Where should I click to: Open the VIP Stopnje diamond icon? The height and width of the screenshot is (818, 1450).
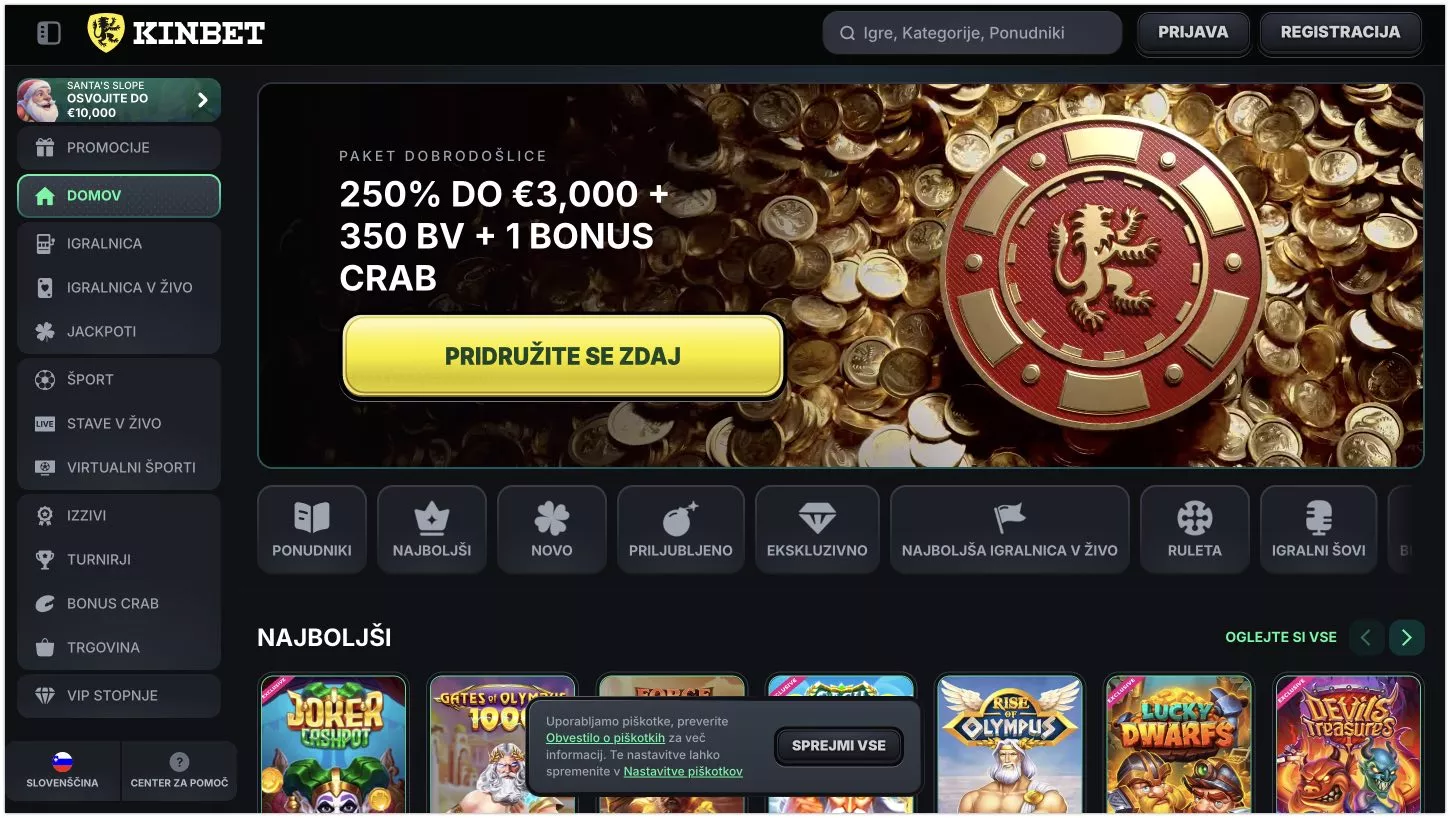pos(45,696)
